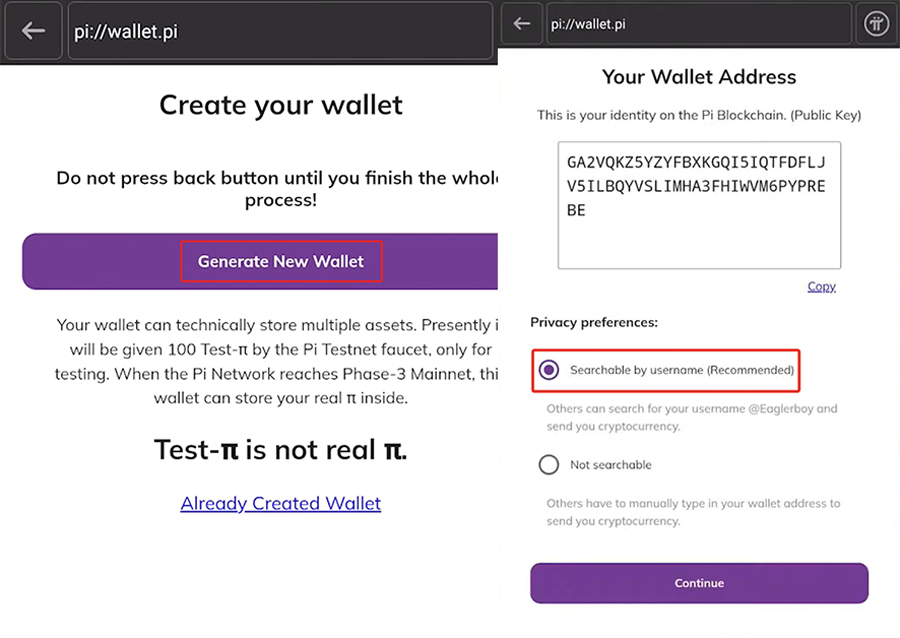Choose the Not searchable radio option
Viewport: 900px width, 638px height.
click(x=549, y=465)
